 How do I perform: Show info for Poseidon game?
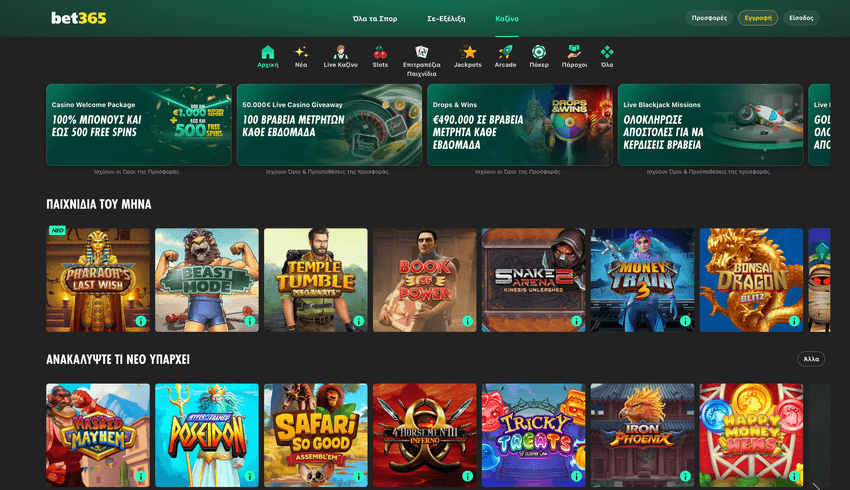pyautogui.click(x=250, y=476)
